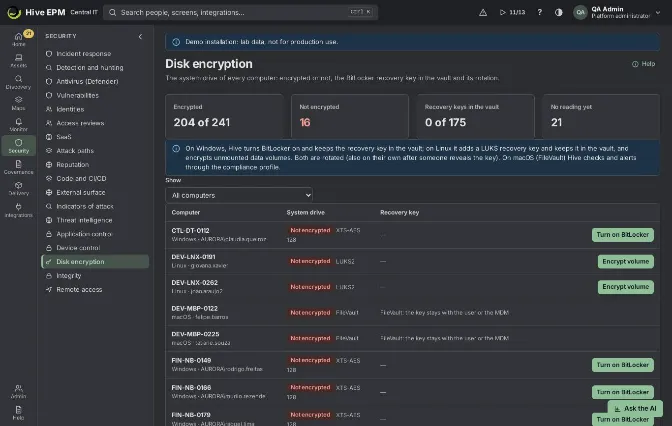
Task: Open the QA Admin account menu chevron
Action: (658, 12)
